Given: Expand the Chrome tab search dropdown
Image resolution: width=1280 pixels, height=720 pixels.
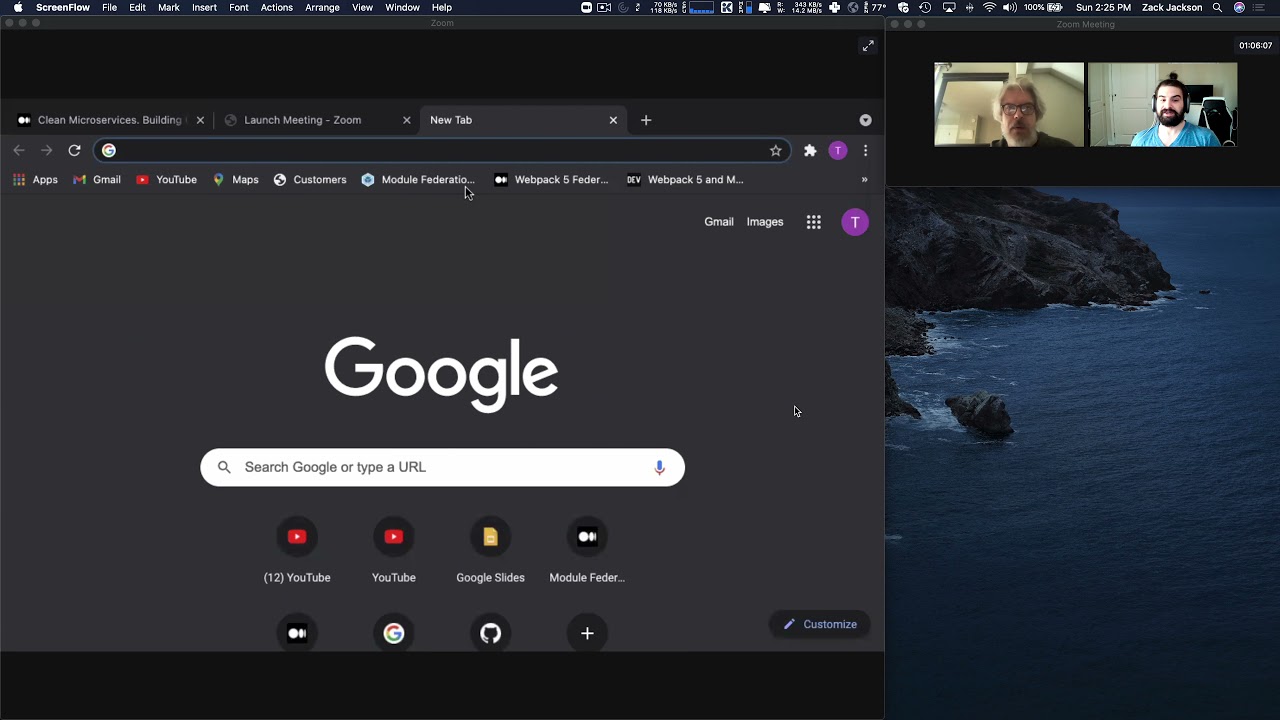Looking at the screenshot, I should coord(865,120).
